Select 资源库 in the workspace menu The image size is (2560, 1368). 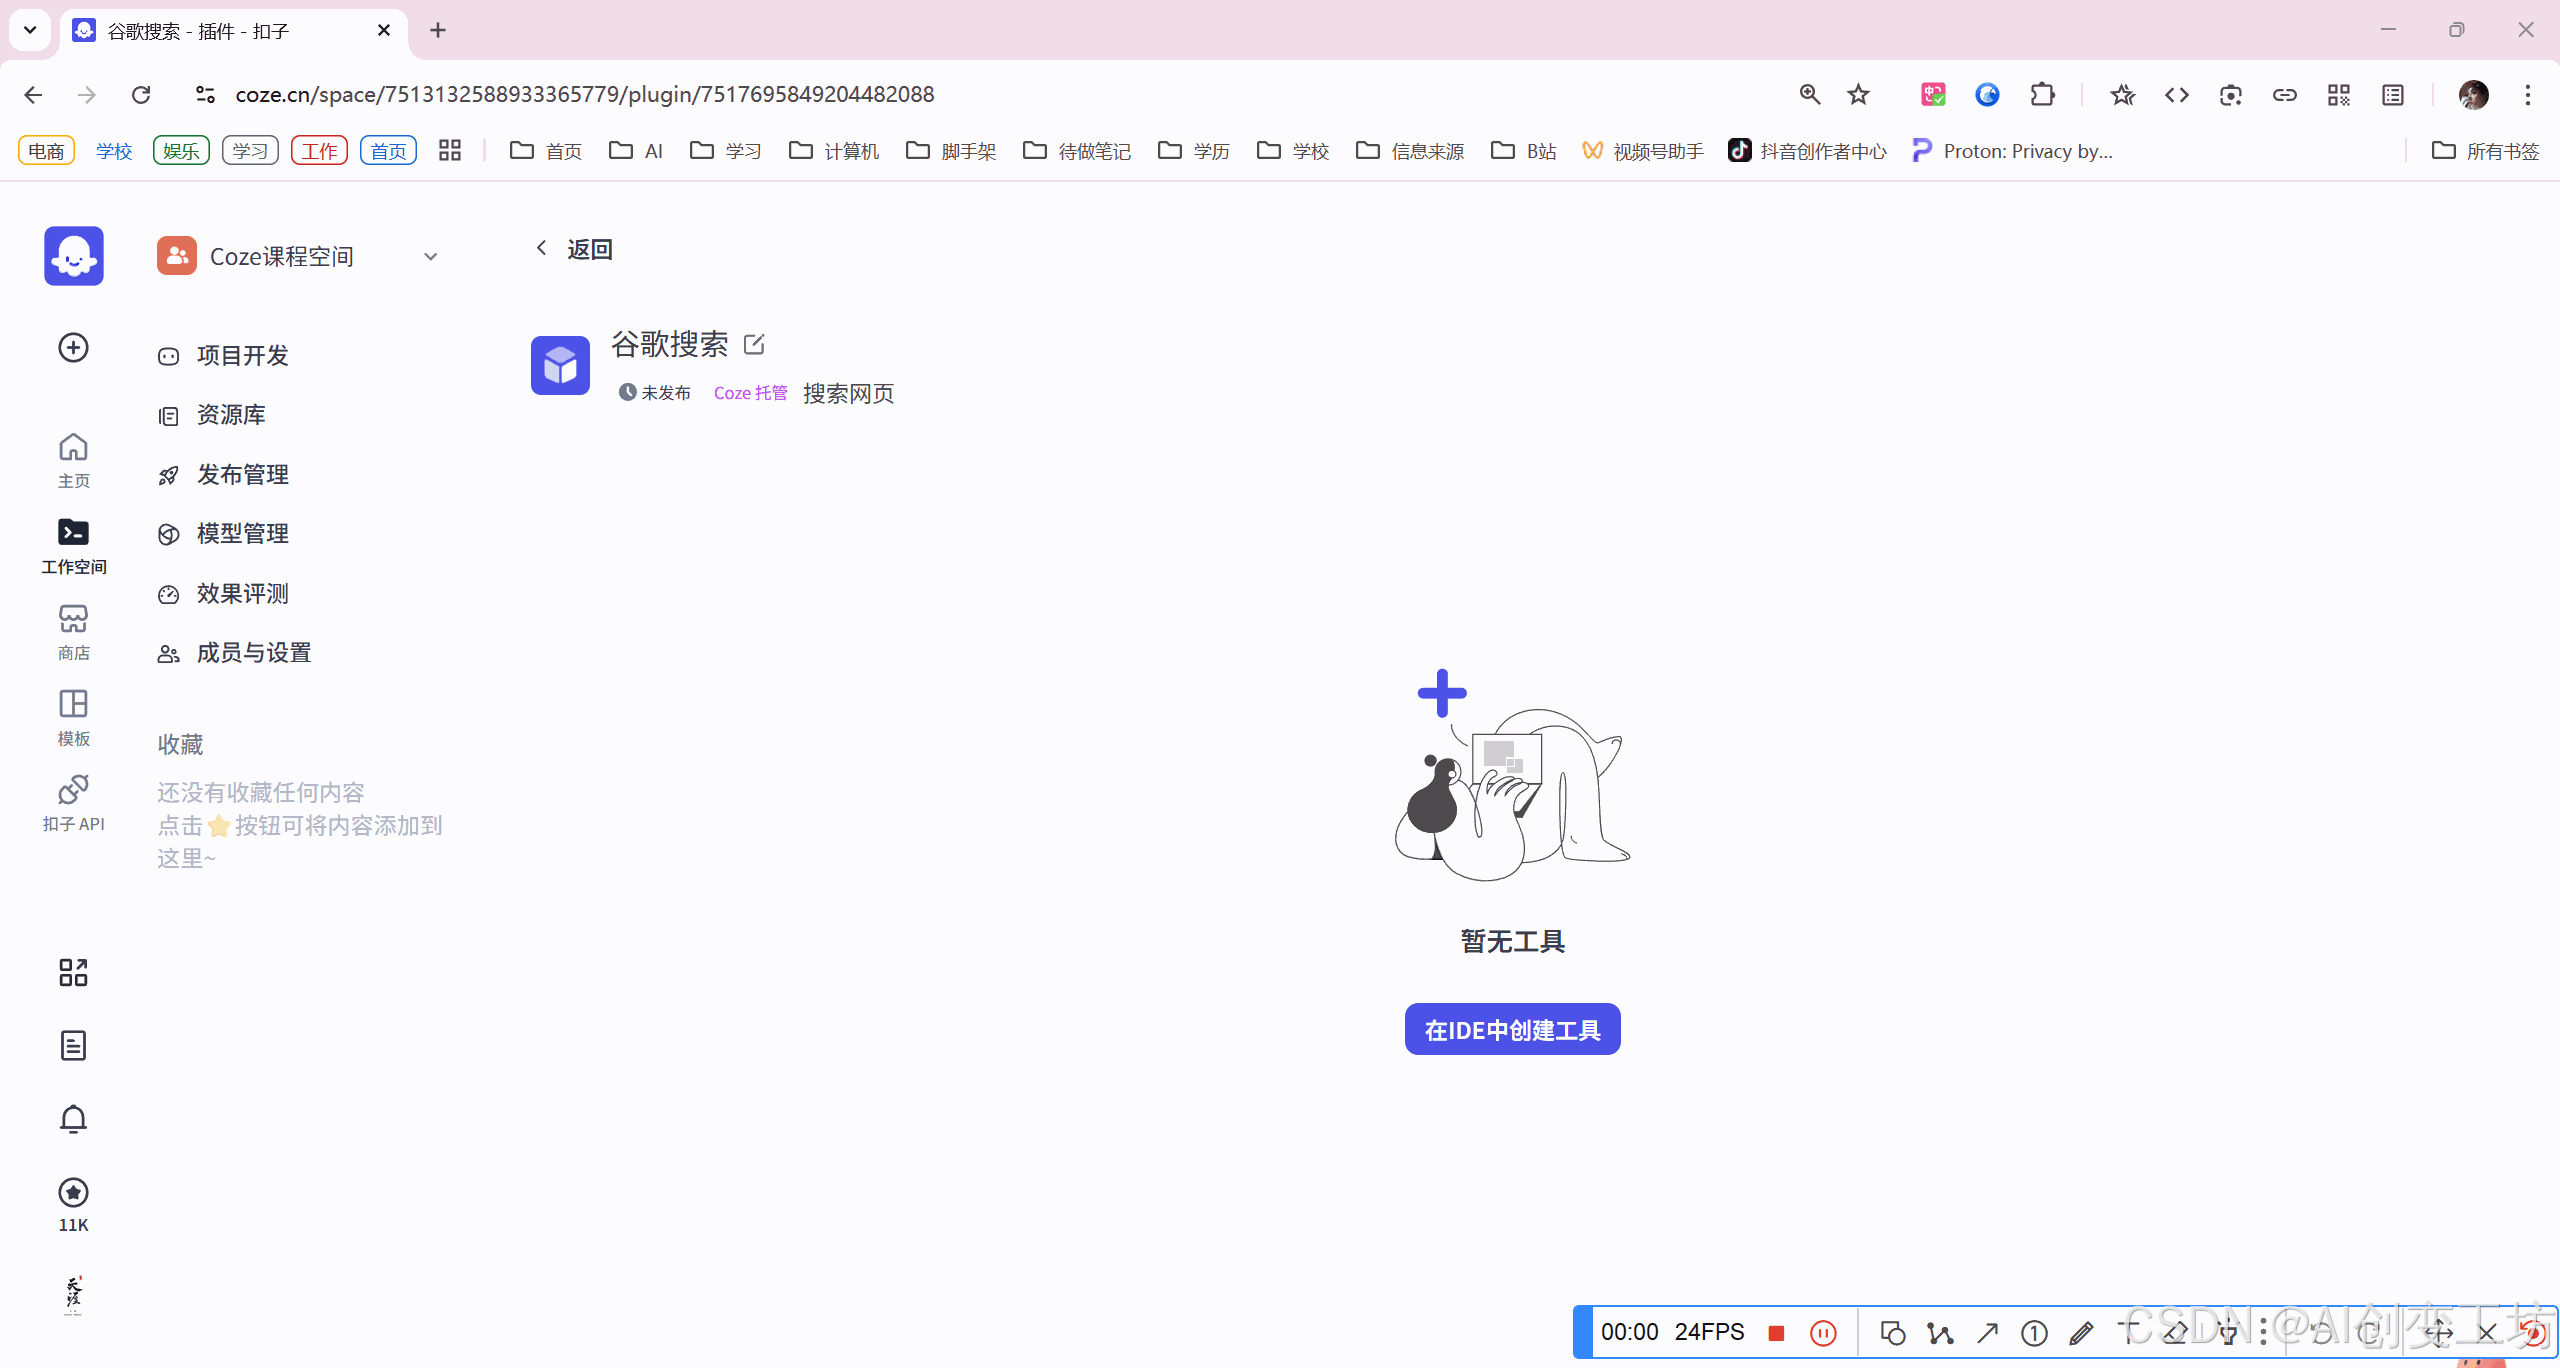click(231, 415)
